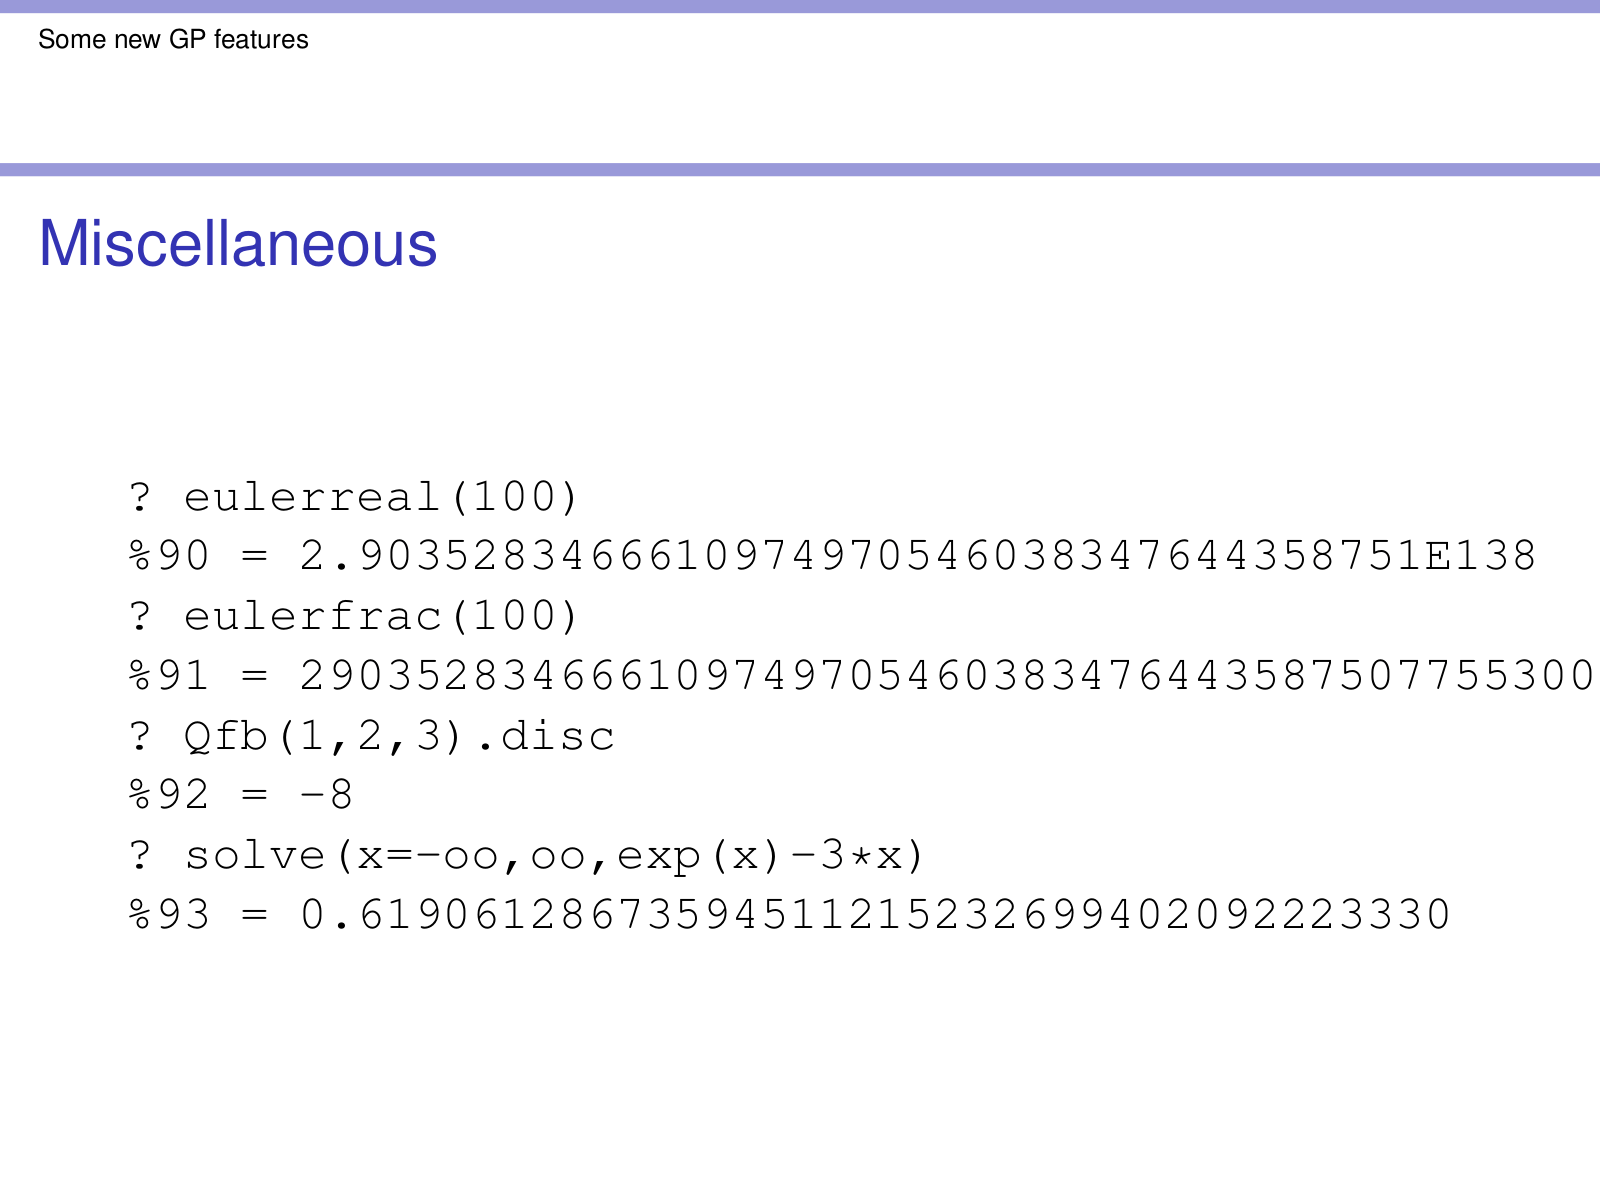Select the %92 output label
Image resolution: width=1600 pixels, height=1200 pixels.
click(169, 795)
